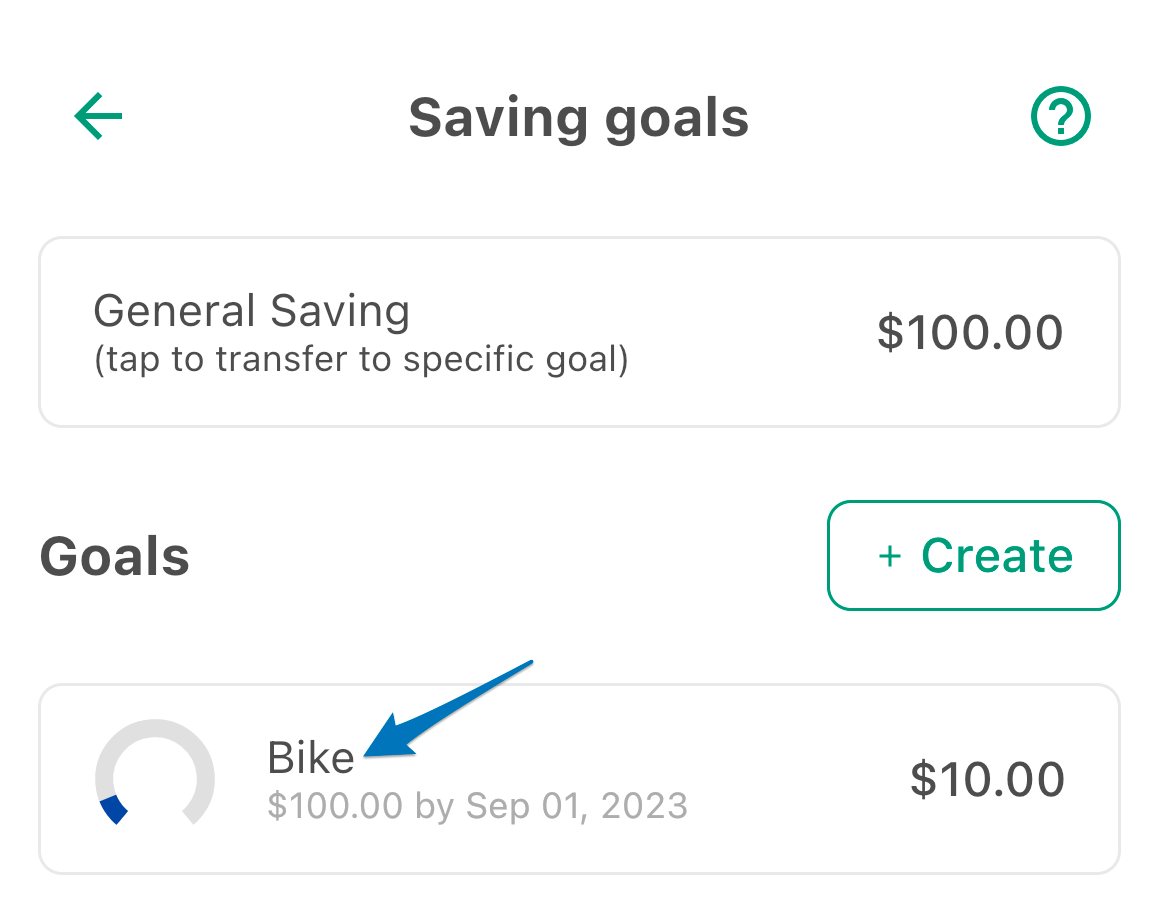Image resolution: width=1163 pixels, height=916 pixels.
Task: Click the empty center of the Bike progress ring
Action: [155, 778]
